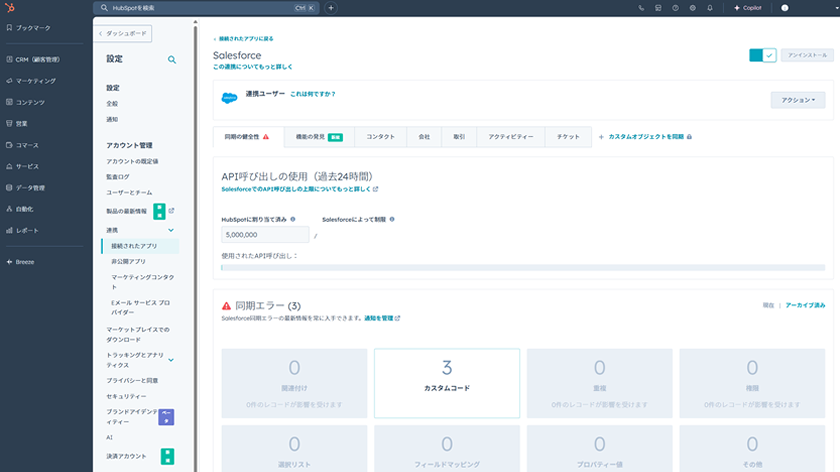
Task: Click the API calls usage progress bar
Action: [523, 267]
